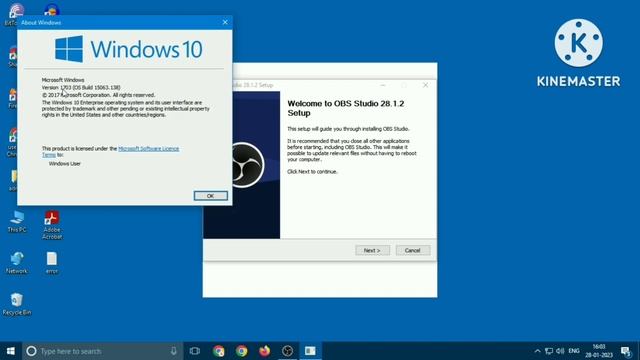The image size is (640, 360).
Task: Select 'Welcome to OBS Studio 28.1.2 Setup' heading
Action: click(x=346, y=108)
